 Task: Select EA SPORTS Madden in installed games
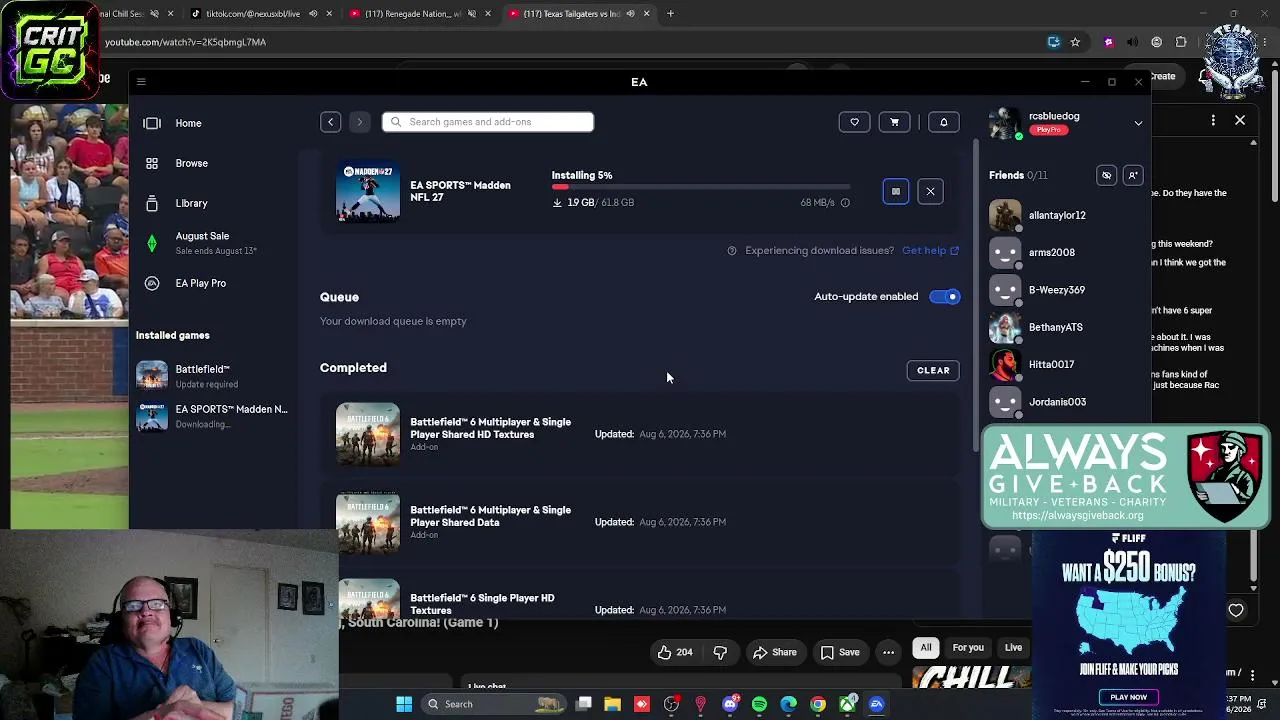click(x=214, y=416)
